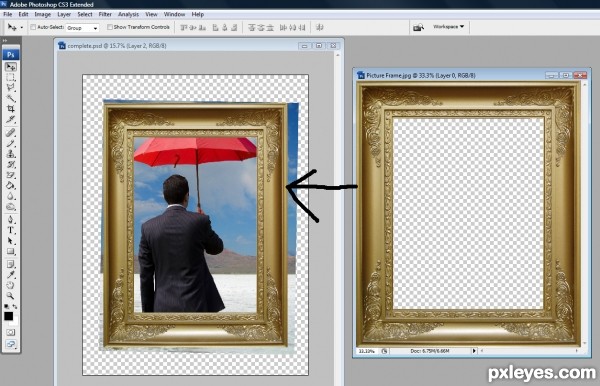Open the Go to Bridge icon
600x386 pixels.
[x=418, y=27]
